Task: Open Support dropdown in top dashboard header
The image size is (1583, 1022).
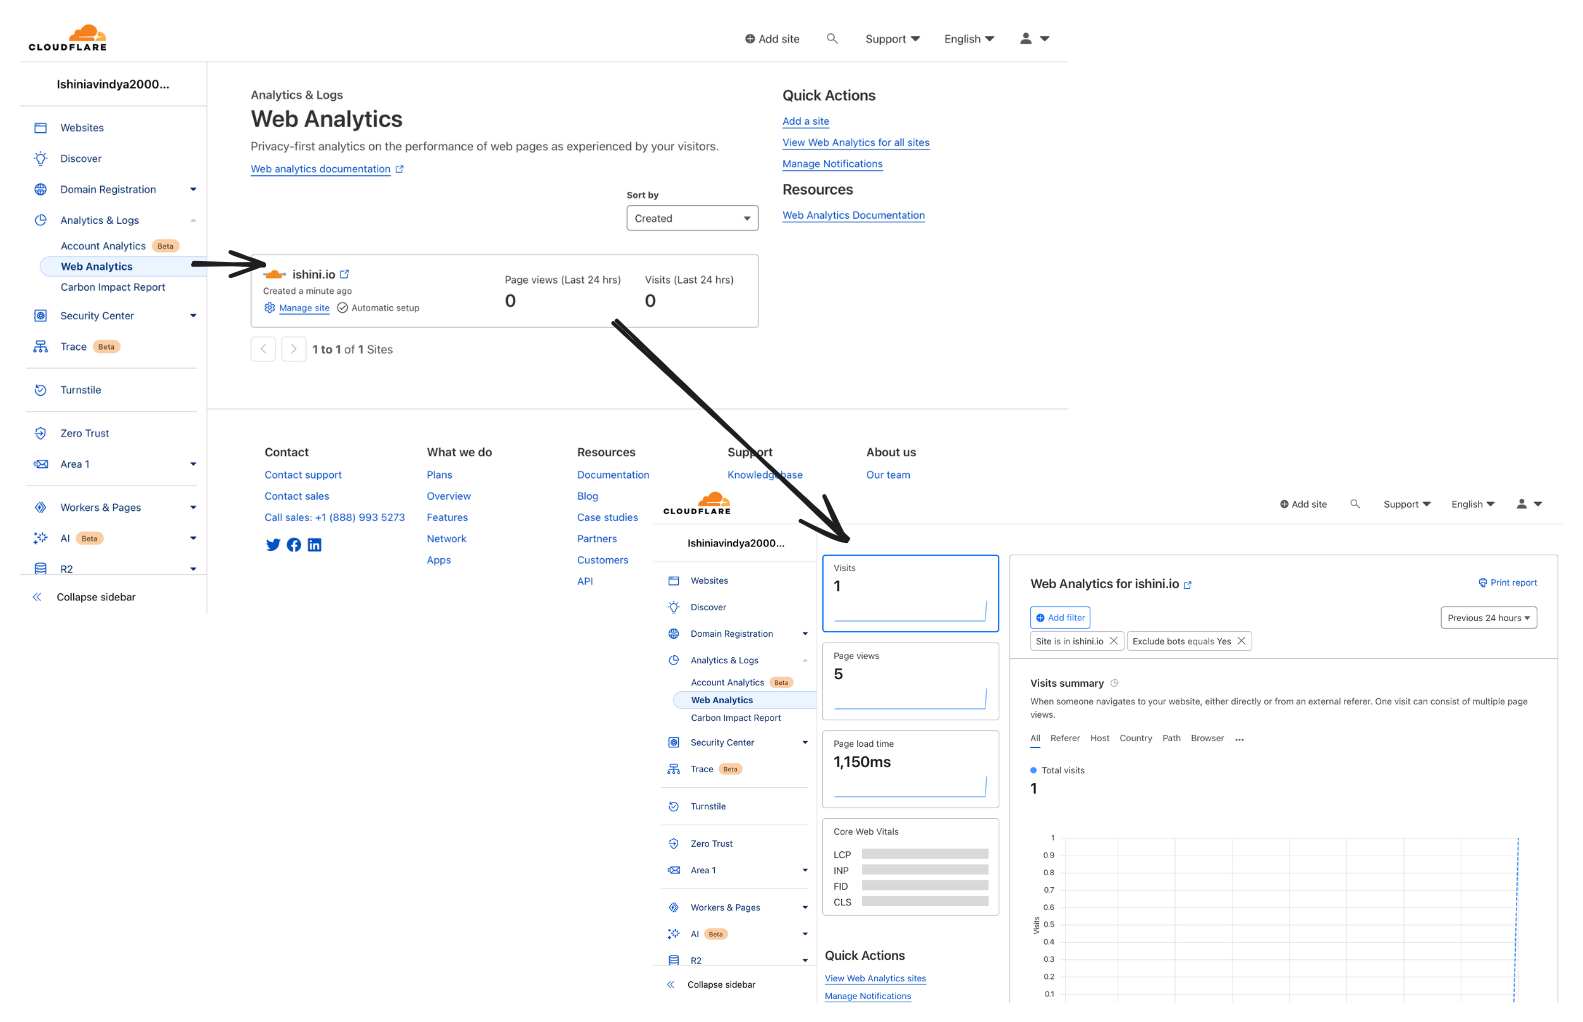Action: pos(892,39)
